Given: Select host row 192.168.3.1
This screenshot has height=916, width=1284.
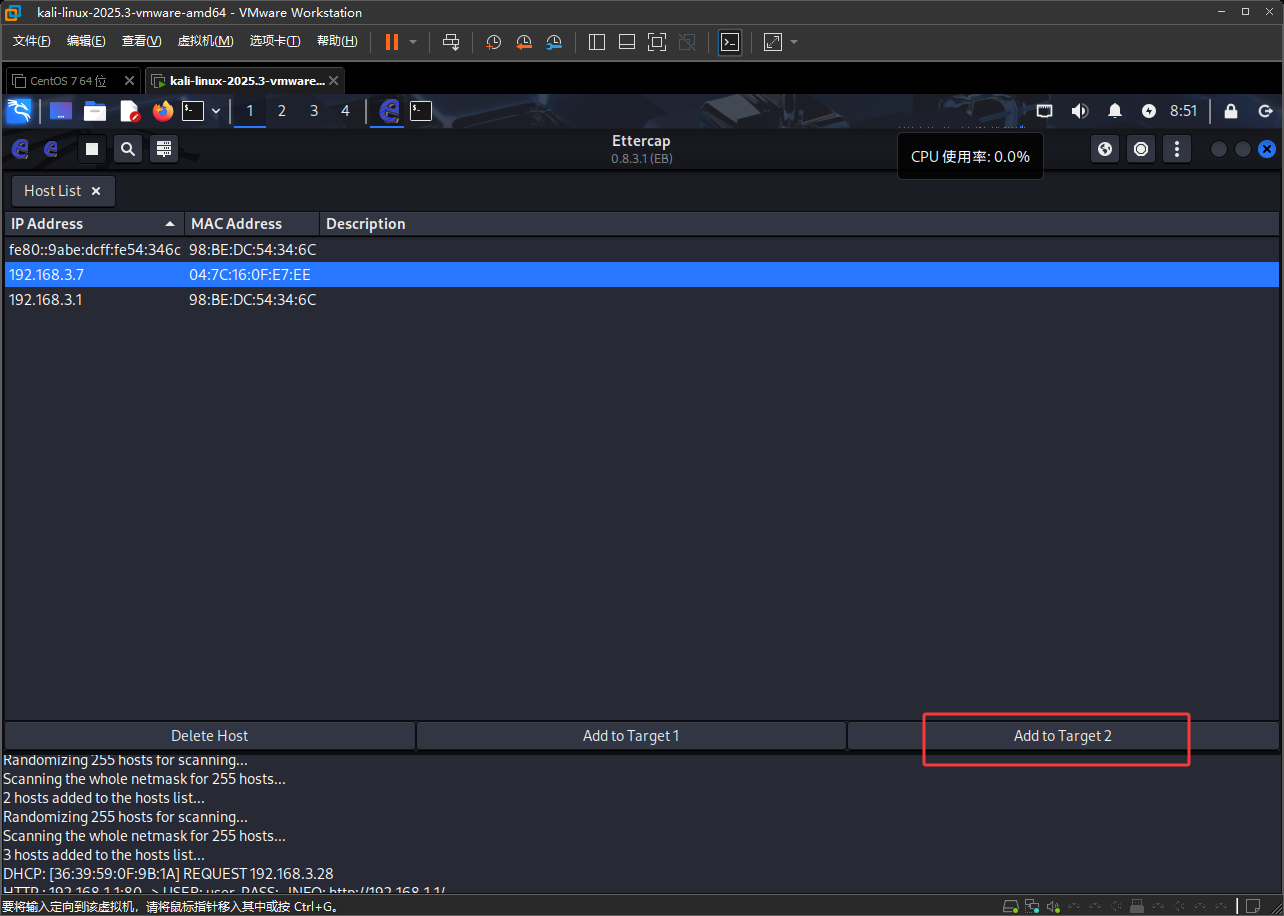Looking at the screenshot, I should pos(642,299).
